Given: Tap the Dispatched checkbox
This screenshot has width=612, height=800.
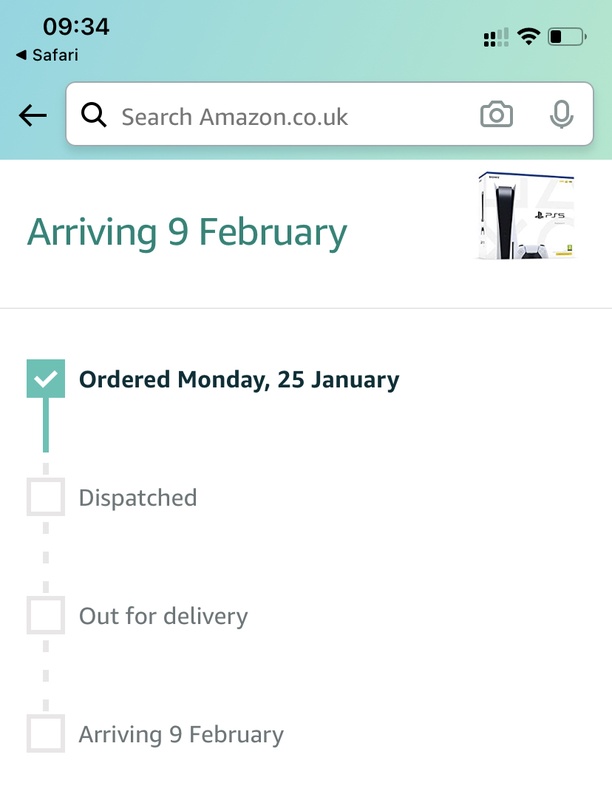Looking at the screenshot, I should pos(45,497).
